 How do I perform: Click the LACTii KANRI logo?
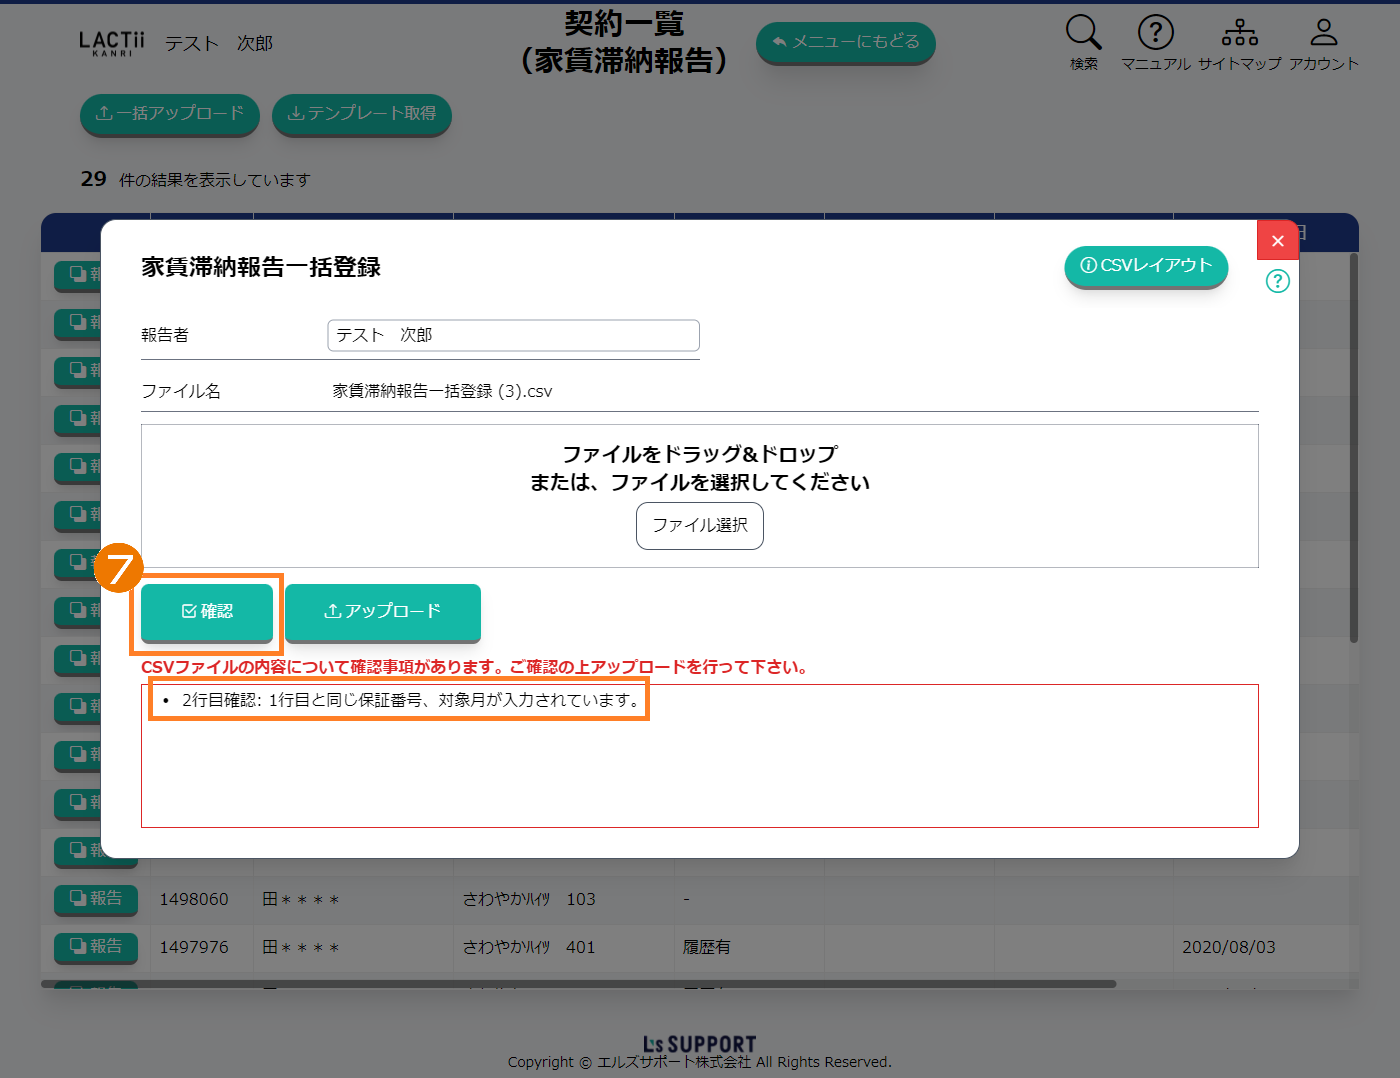point(112,43)
